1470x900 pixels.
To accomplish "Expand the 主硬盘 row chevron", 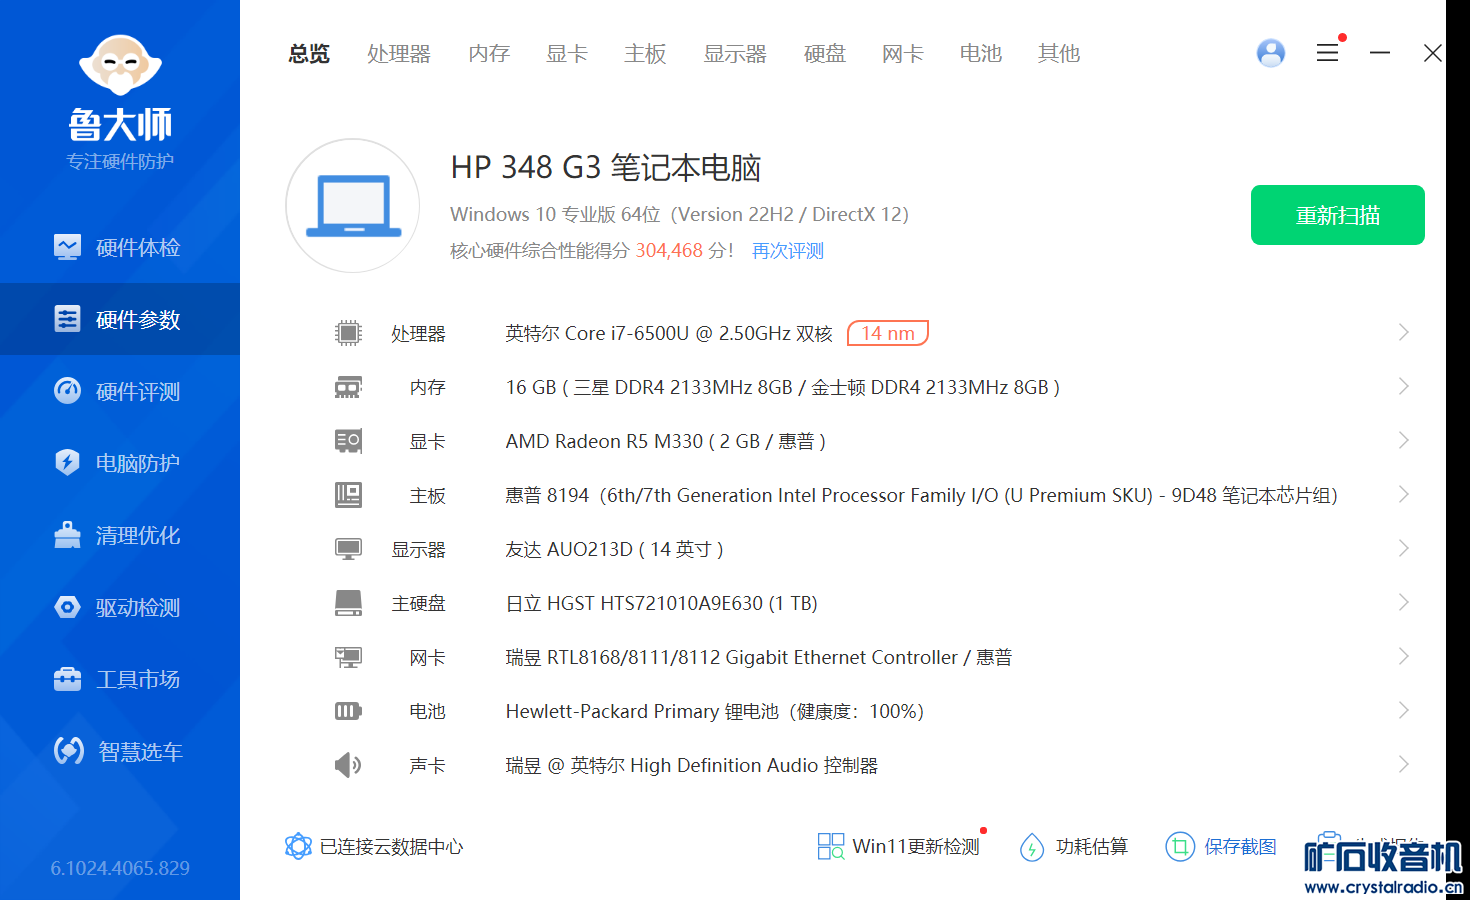I will [1404, 602].
